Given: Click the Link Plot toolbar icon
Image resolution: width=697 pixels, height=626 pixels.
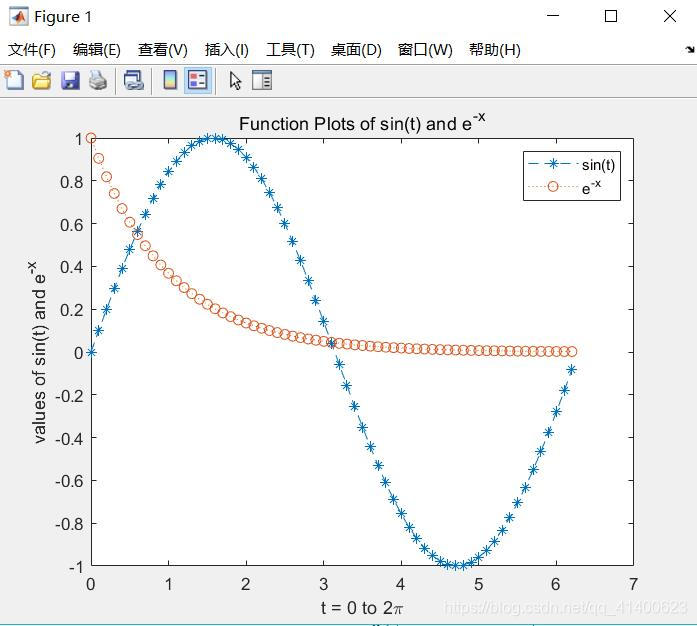Looking at the screenshot, I should [133, 80].
